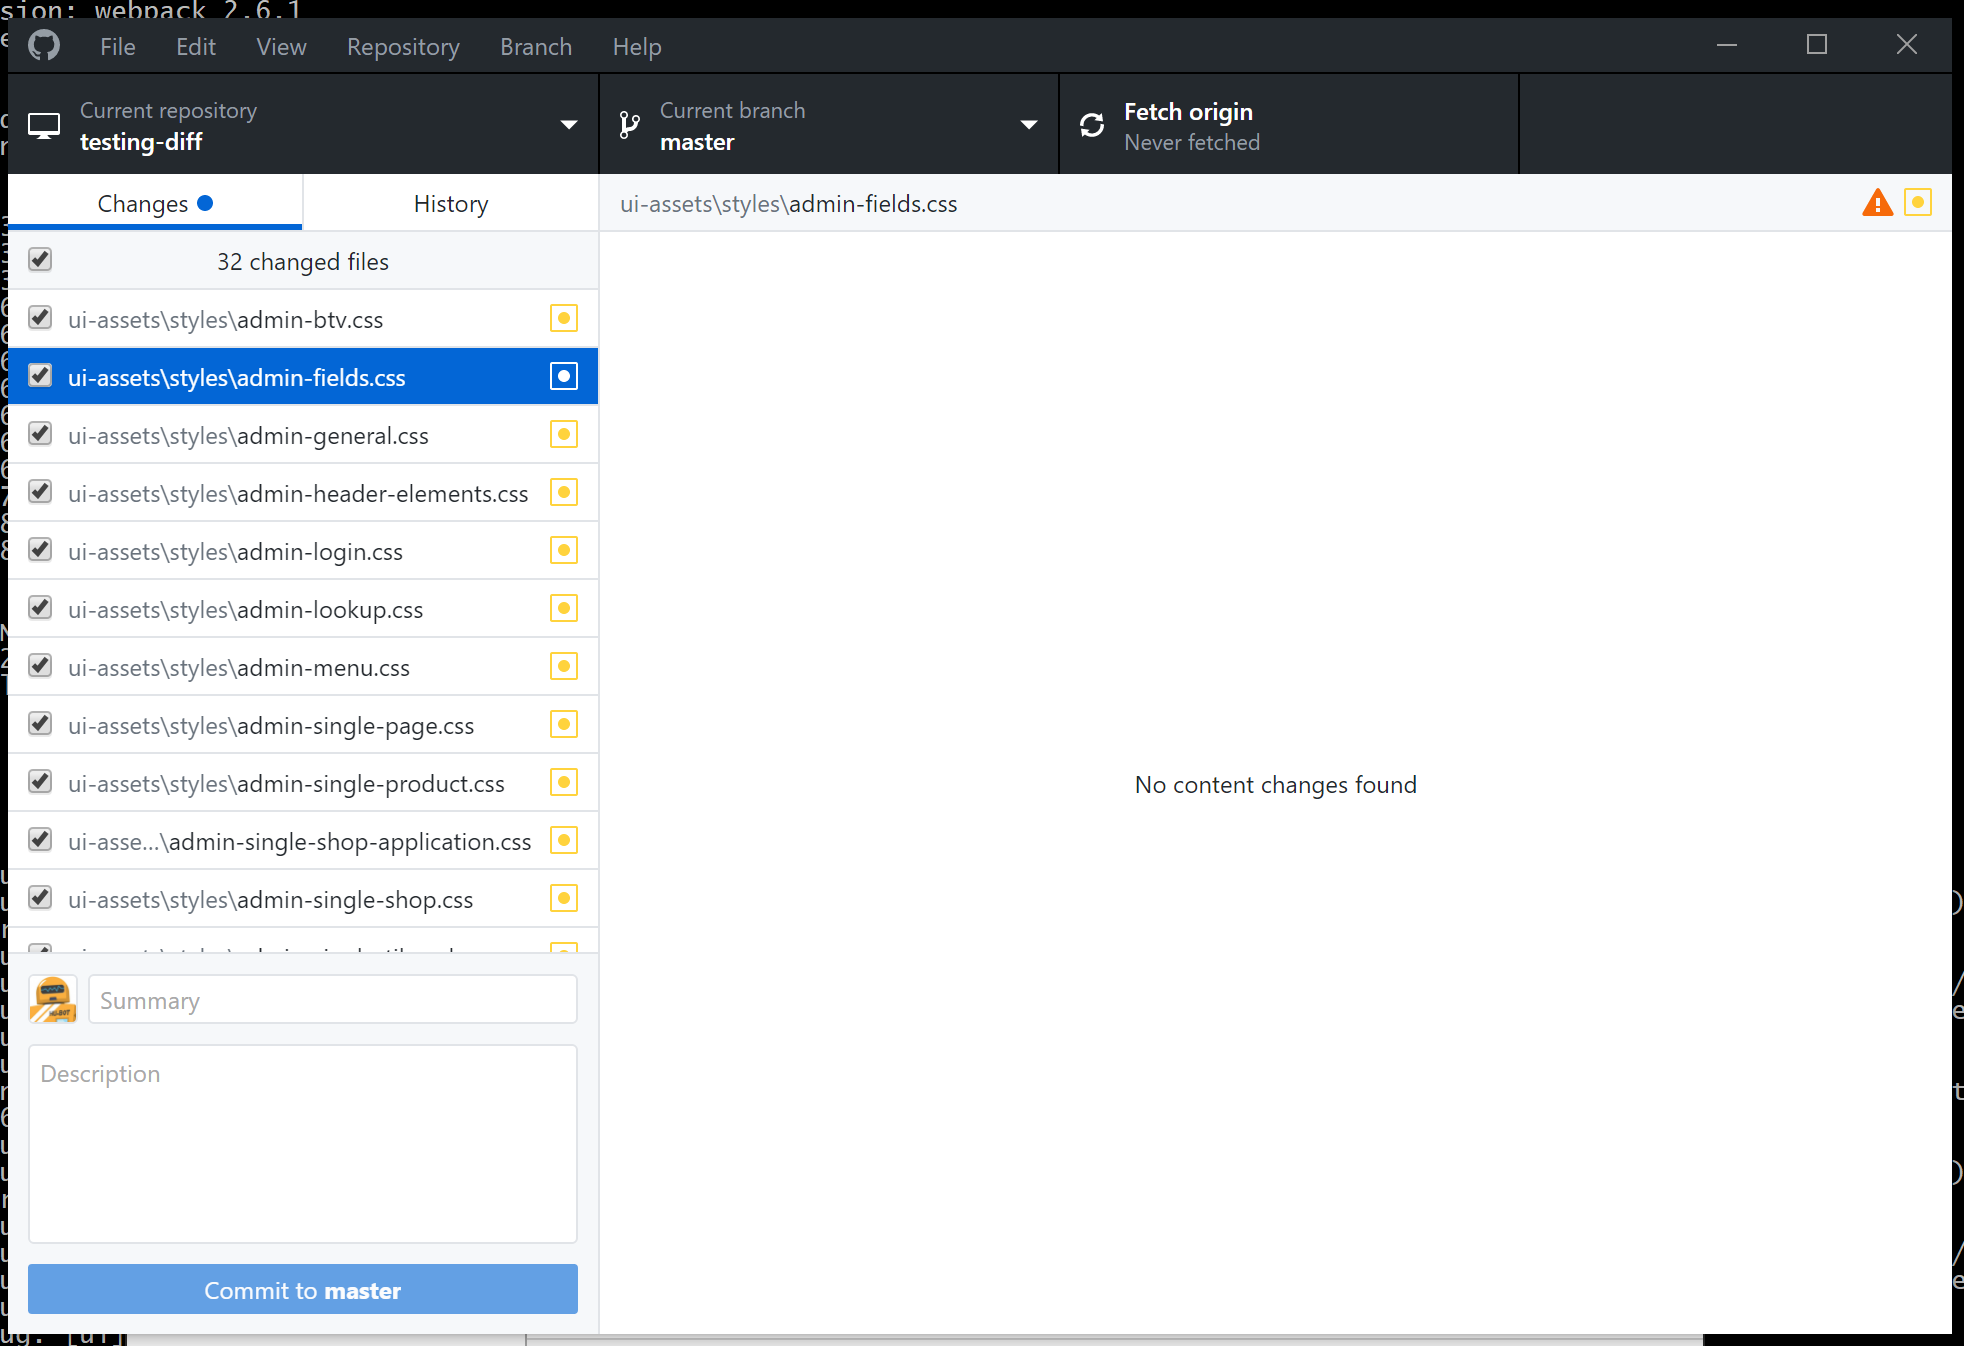Select the admin-menu.css file in the changes list
Image resolution: width=1964 pixels, height=1346 pixels.
(x=238, y=667)
